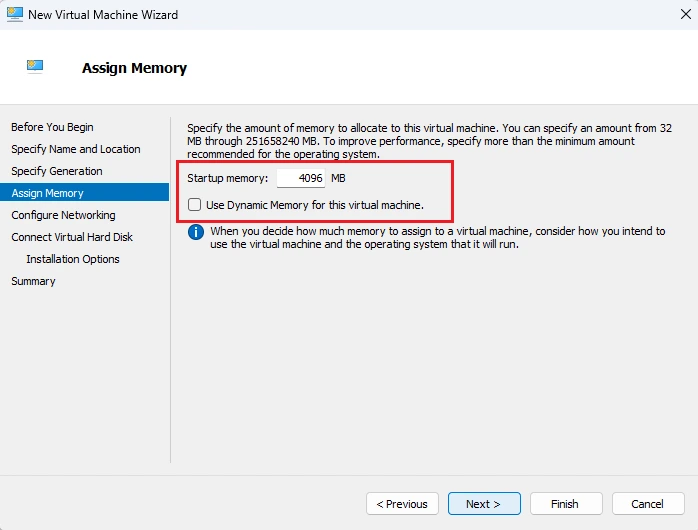Select the highlighted Assign Memory step

[85, 193]
